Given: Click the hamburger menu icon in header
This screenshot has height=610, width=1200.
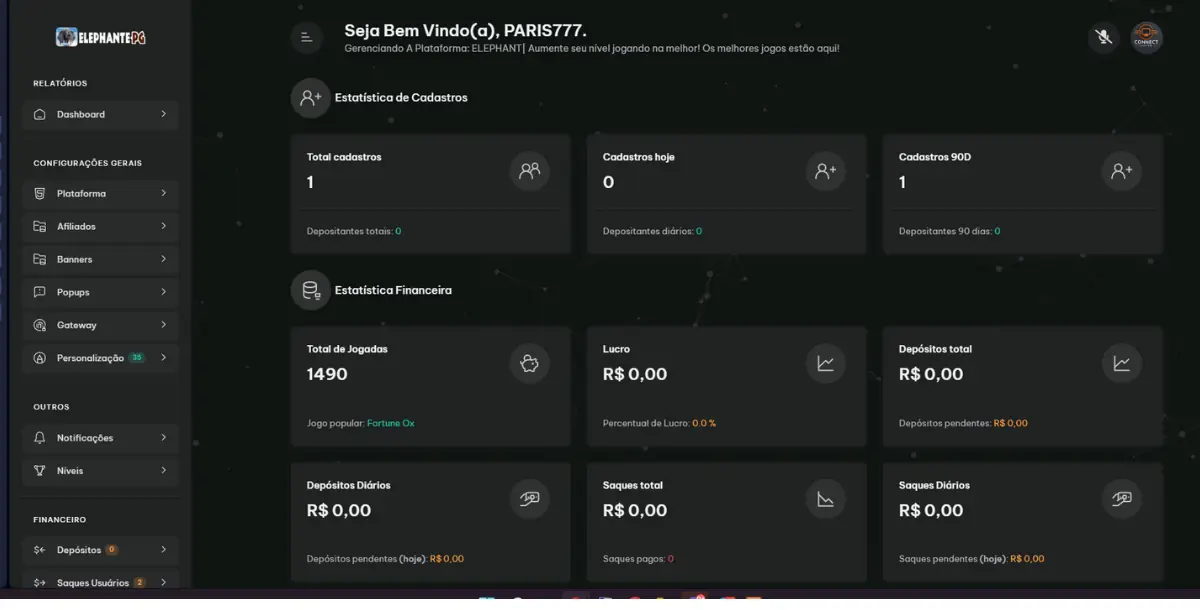Looking at the screenshot, I should coord(306,38).
